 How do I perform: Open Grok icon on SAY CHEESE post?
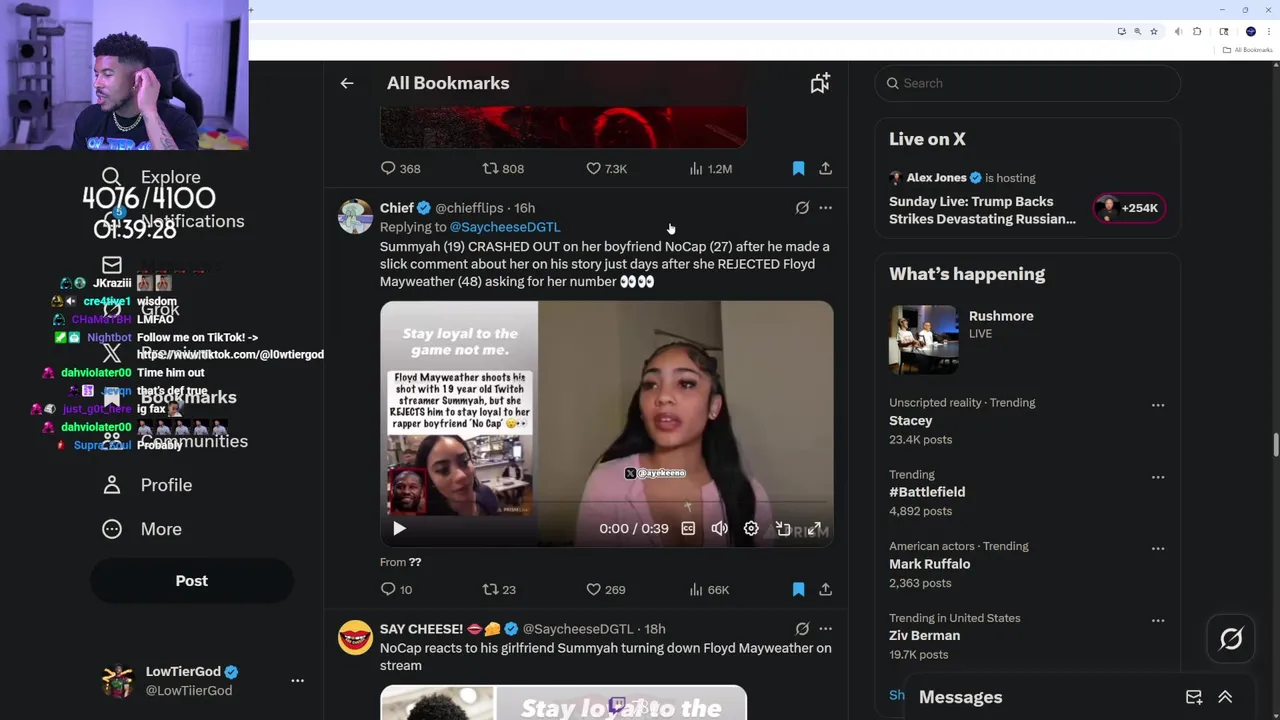coord(802,629)
